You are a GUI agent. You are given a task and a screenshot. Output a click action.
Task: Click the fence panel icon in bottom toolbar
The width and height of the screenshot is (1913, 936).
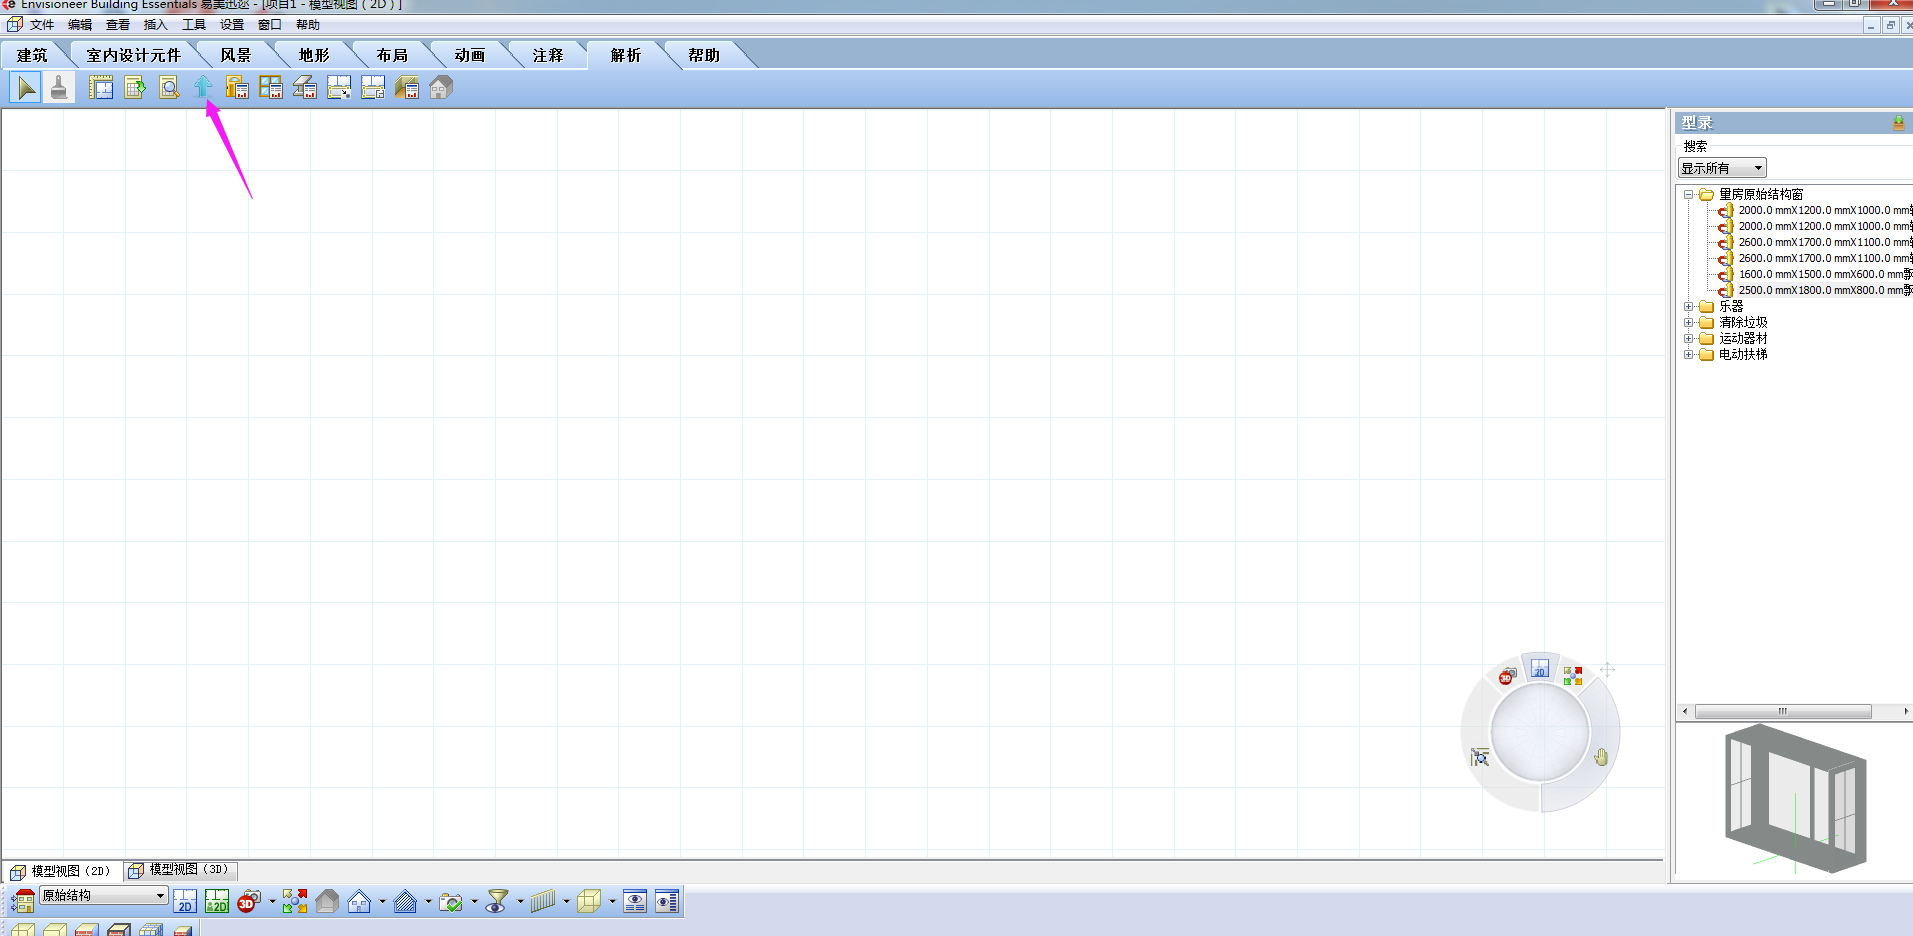pyautogui.click(x=543, y=902)
